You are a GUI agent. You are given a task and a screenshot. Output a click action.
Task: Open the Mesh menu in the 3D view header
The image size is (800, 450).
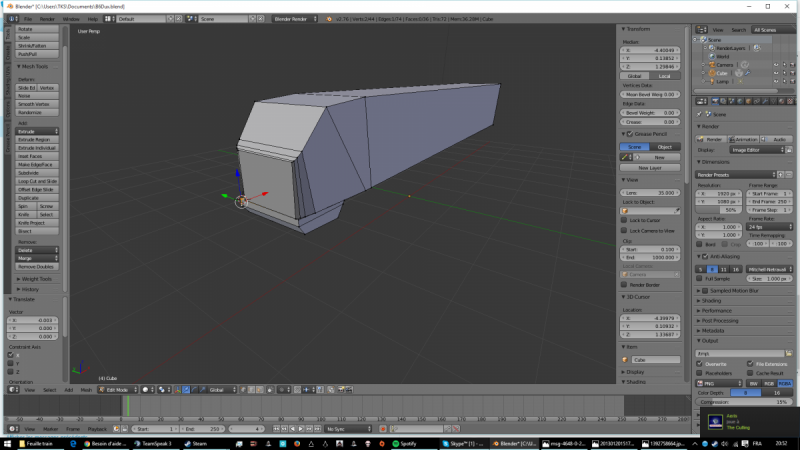pos(86,390)
